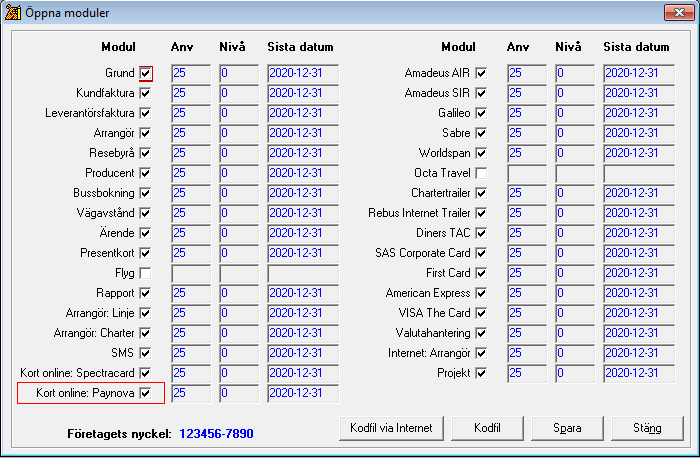The height and width of the screenshot is (458, 700).
Task: Click Sista datum field for Ärende
Action: coord(303,233)
